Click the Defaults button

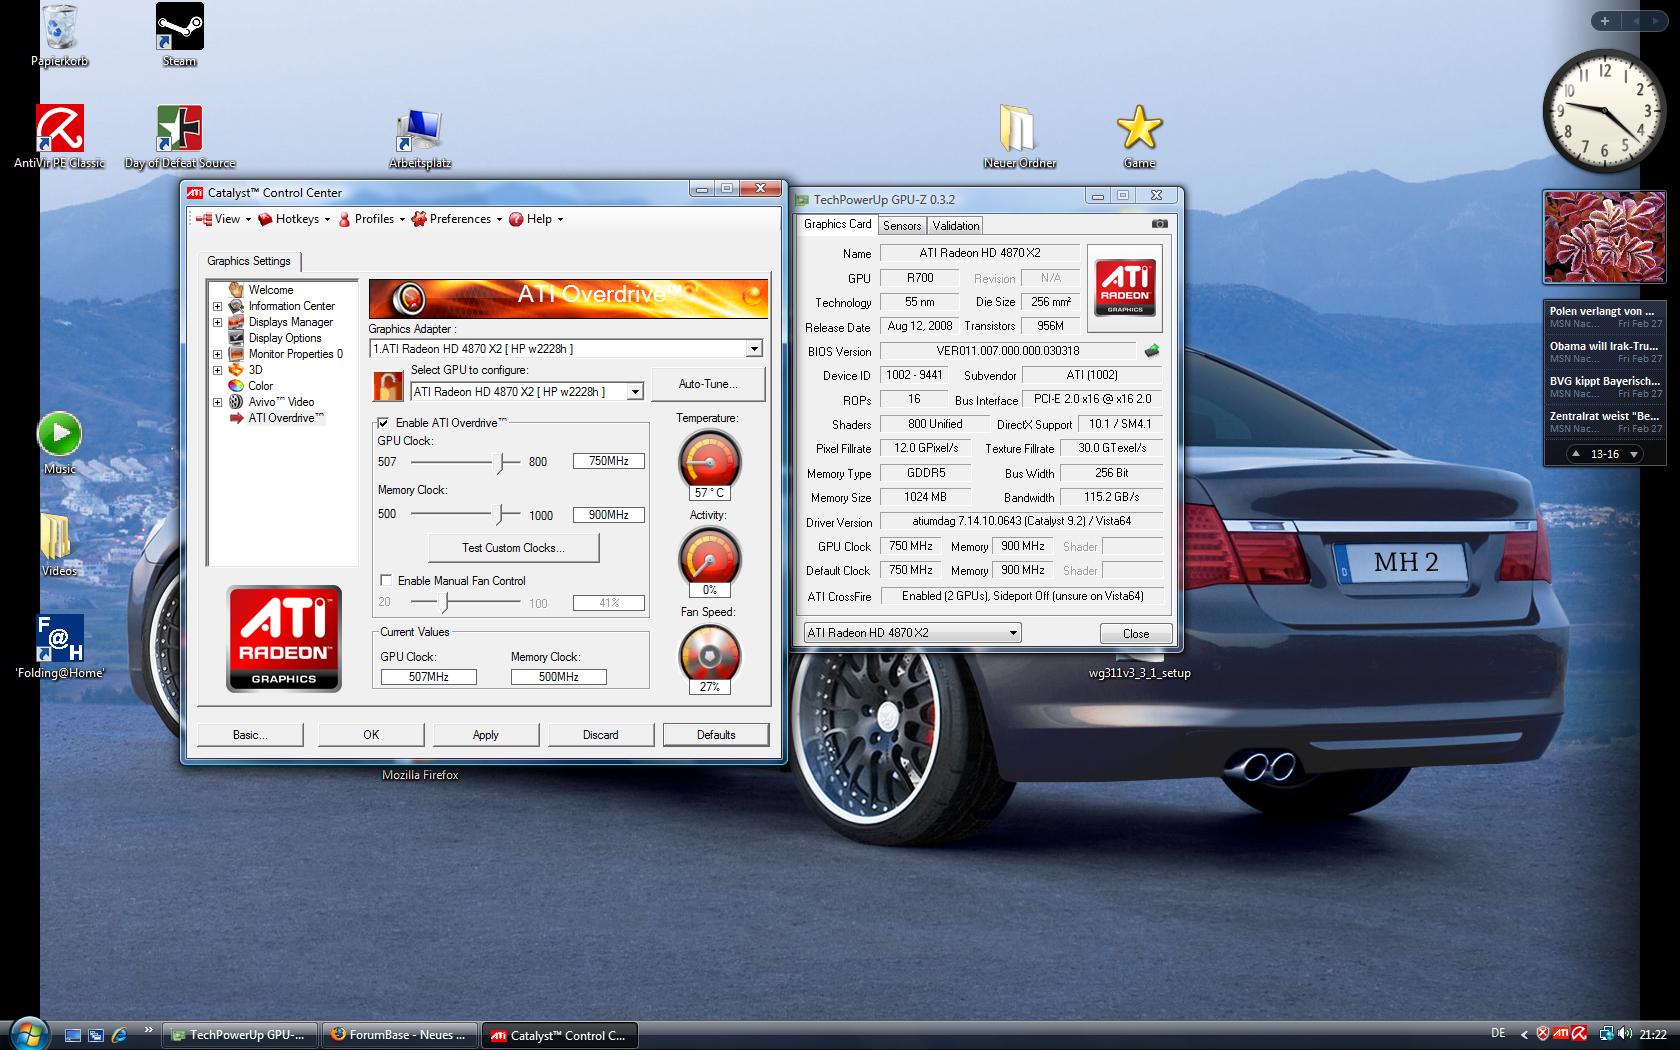coord(716,735)
